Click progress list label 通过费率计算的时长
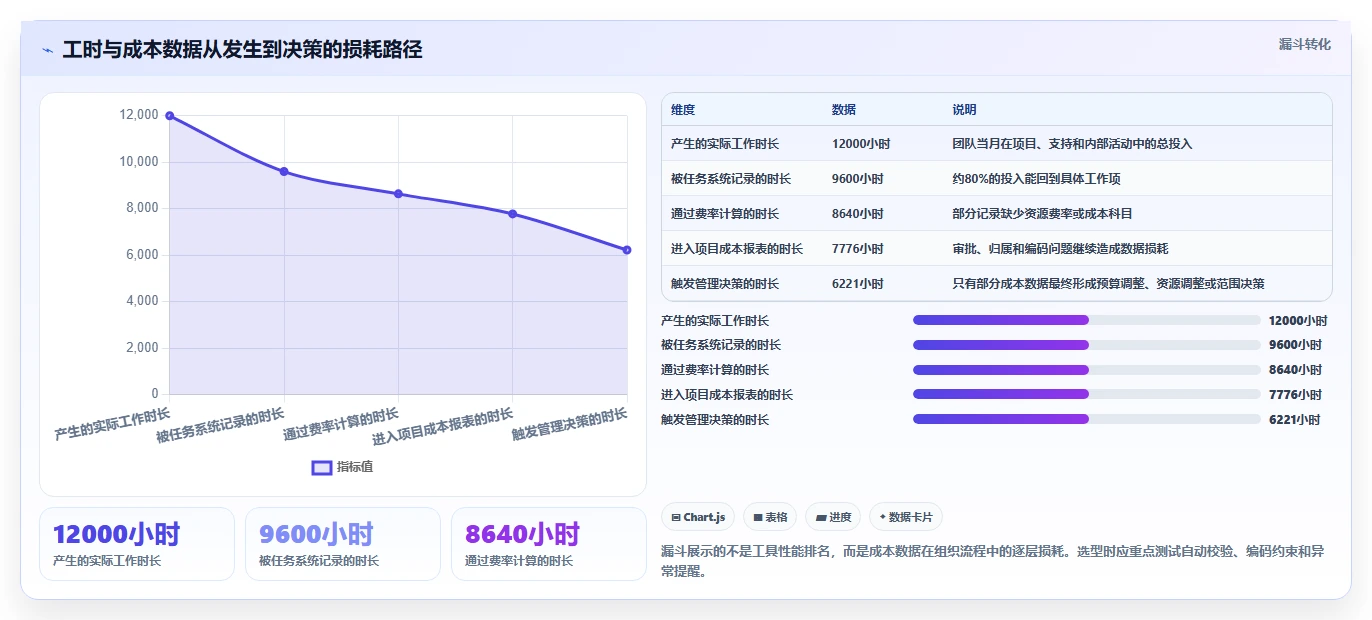The height and width of the screenshot is (620, 1372). [715, 370]
